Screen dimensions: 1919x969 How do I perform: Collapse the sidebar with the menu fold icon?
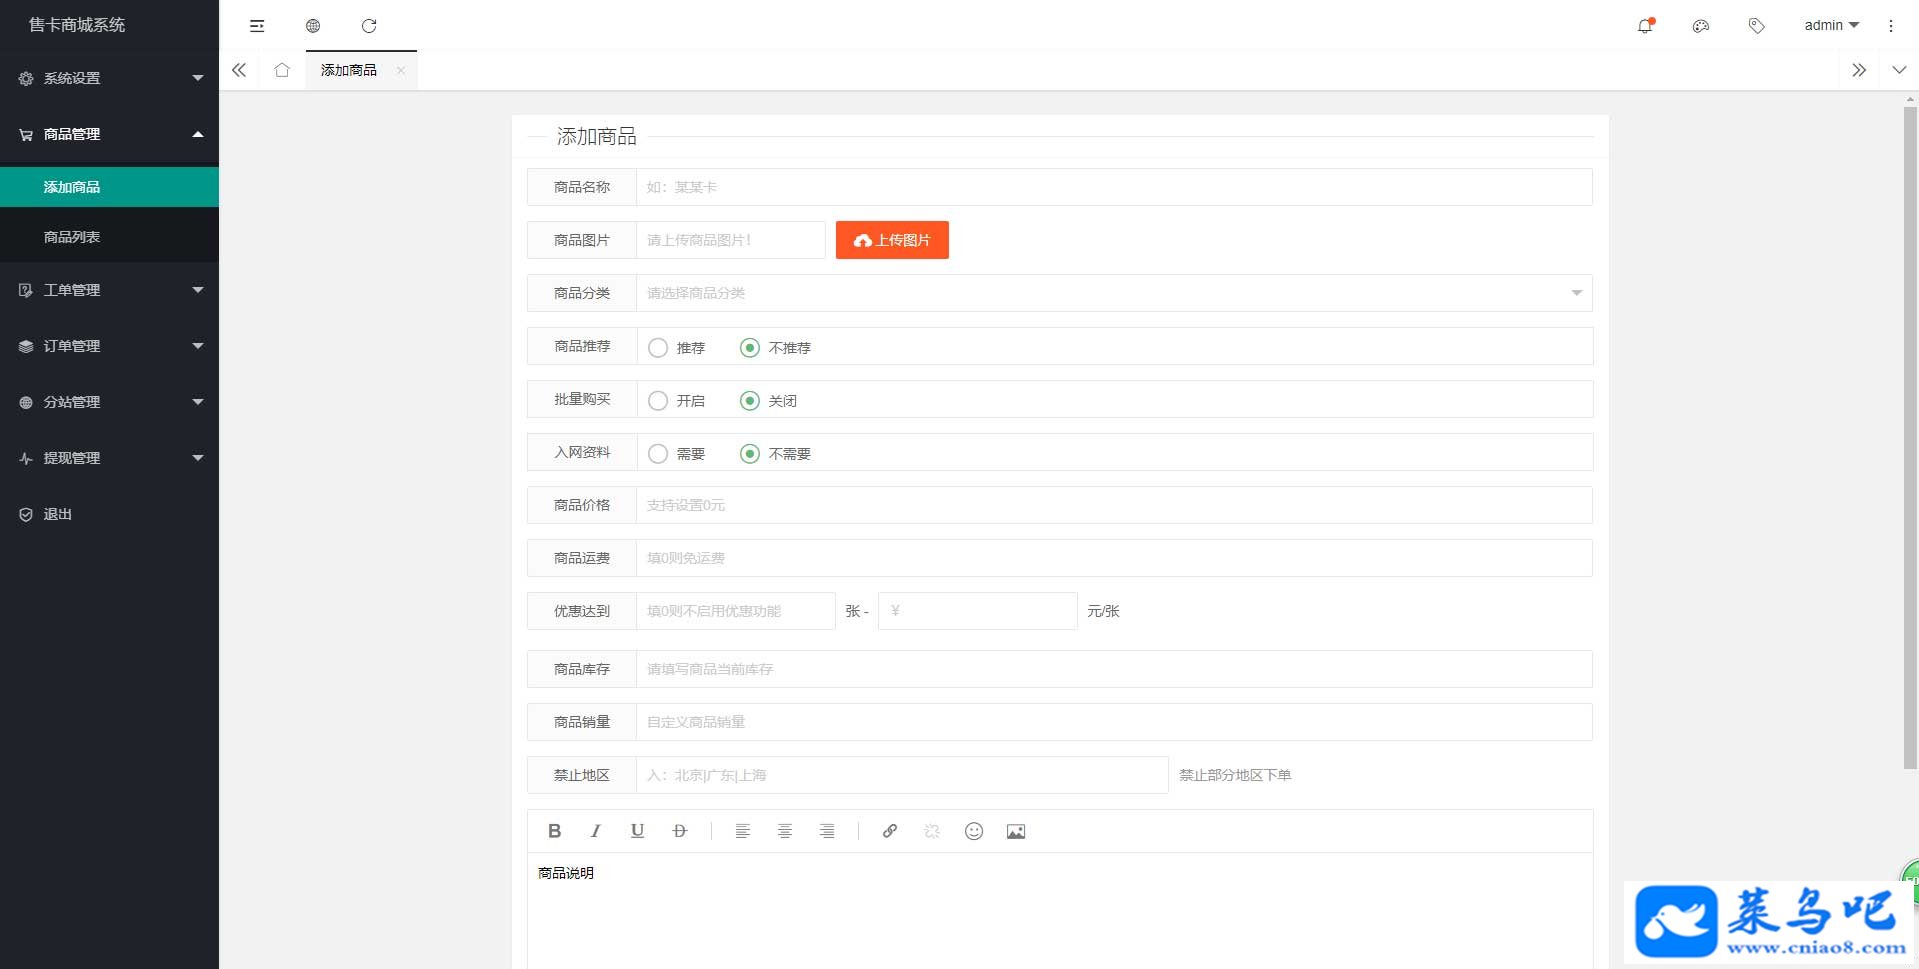257,26
